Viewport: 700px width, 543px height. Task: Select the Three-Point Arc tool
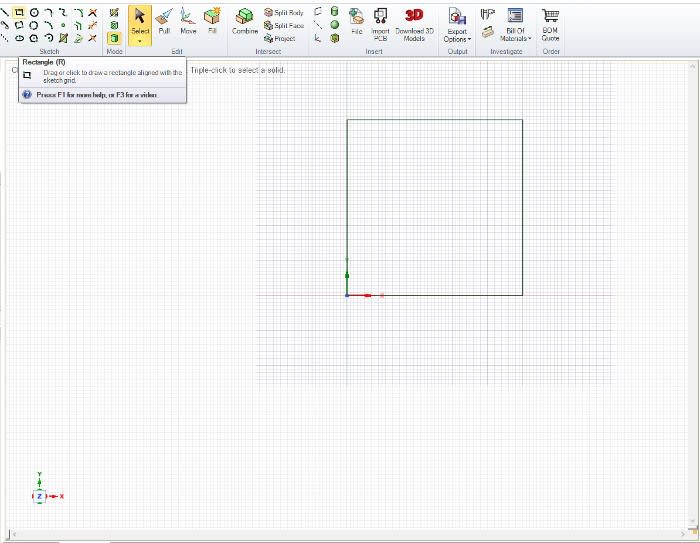49,25
